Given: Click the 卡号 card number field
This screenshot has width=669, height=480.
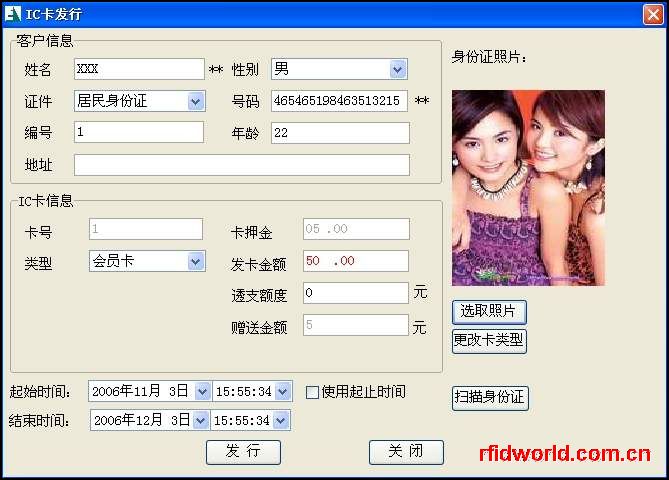Looking at the screenshot, I should [146, 229].
